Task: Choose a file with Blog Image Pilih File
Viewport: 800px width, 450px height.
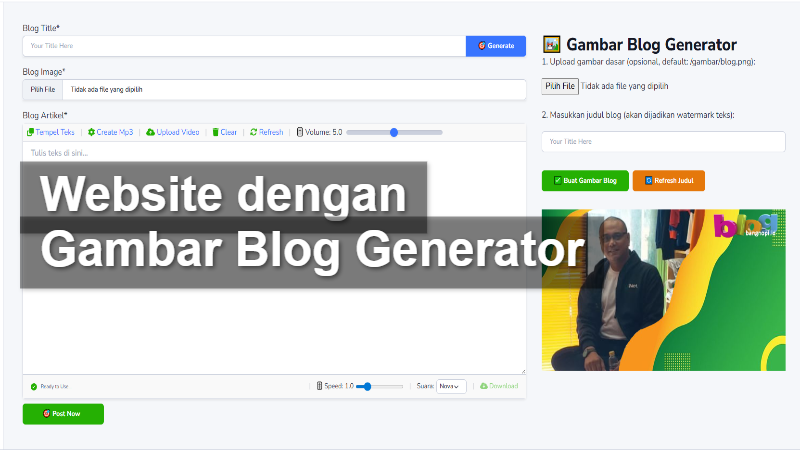Action: [43, 89]
